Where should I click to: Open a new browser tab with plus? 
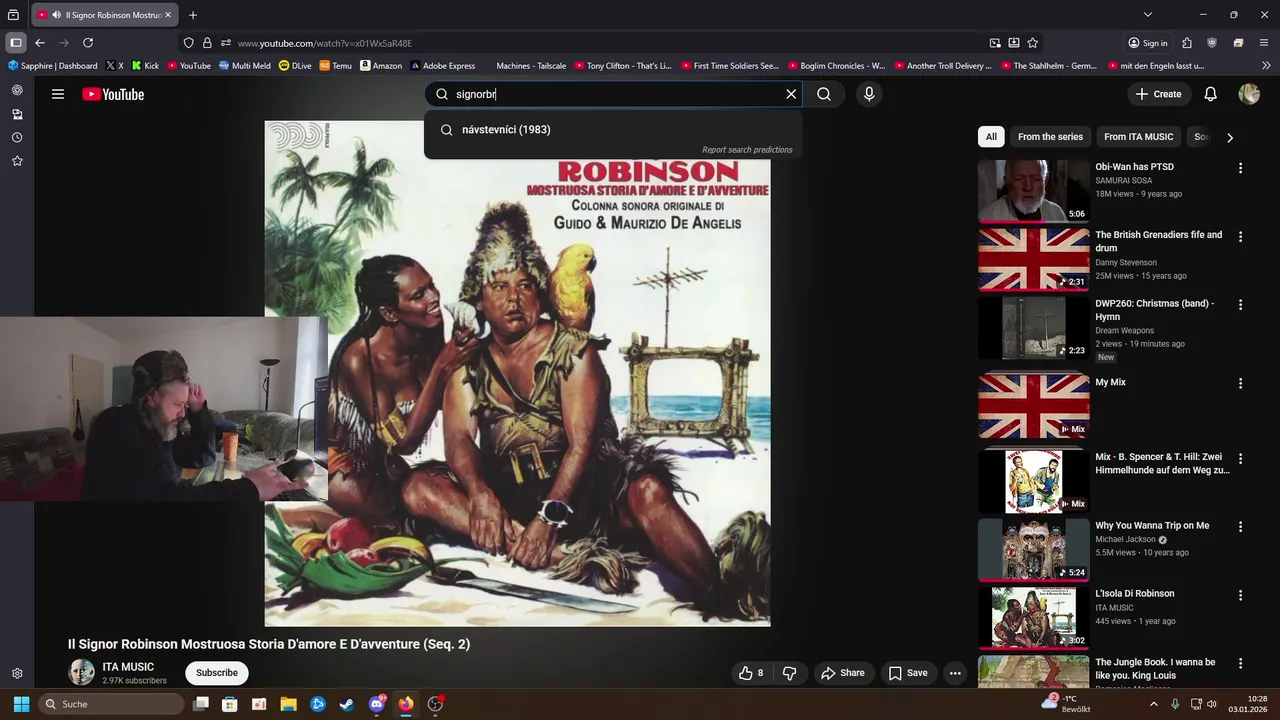point(193,15)
